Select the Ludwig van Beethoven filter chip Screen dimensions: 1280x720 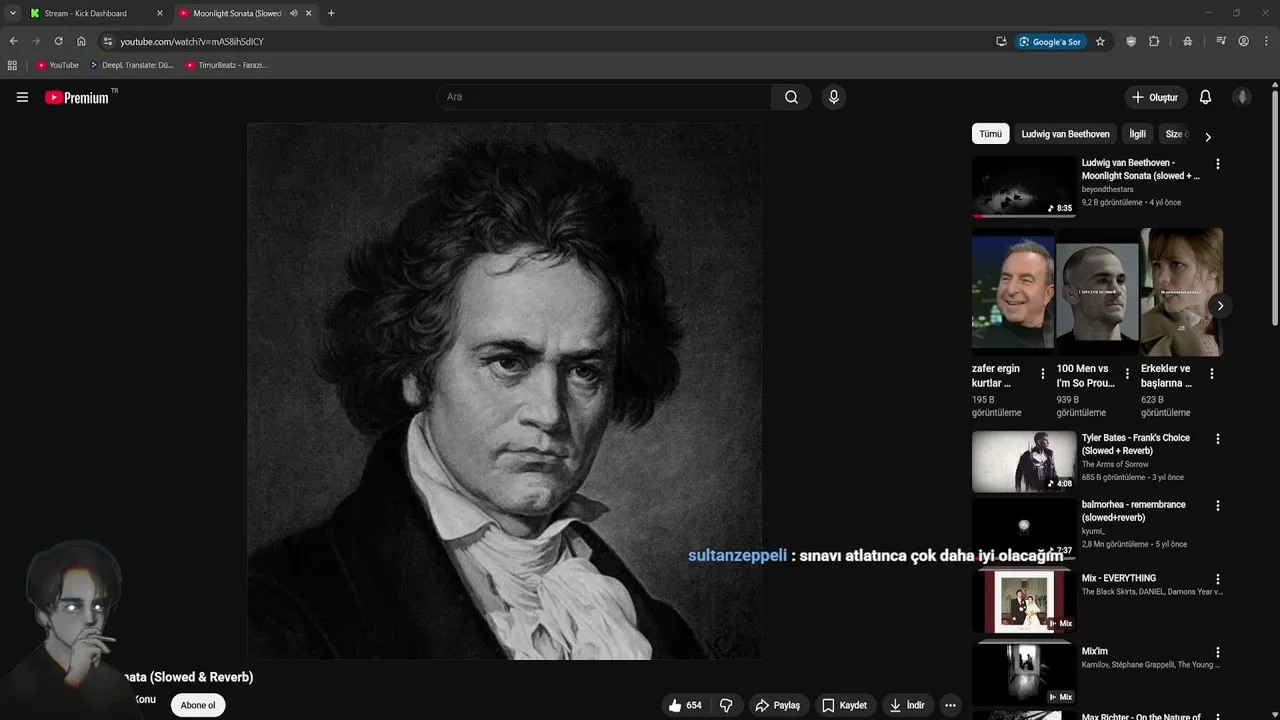pos(1065,134)
